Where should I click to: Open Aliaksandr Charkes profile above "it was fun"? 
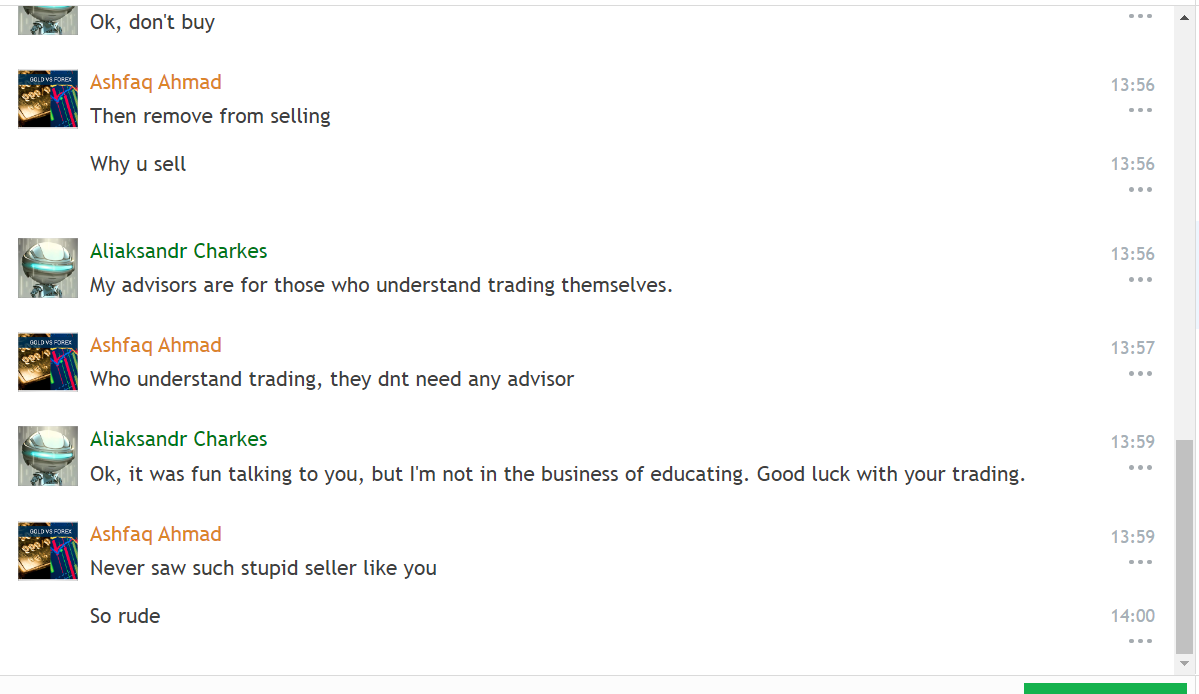(x=179, y=439)
